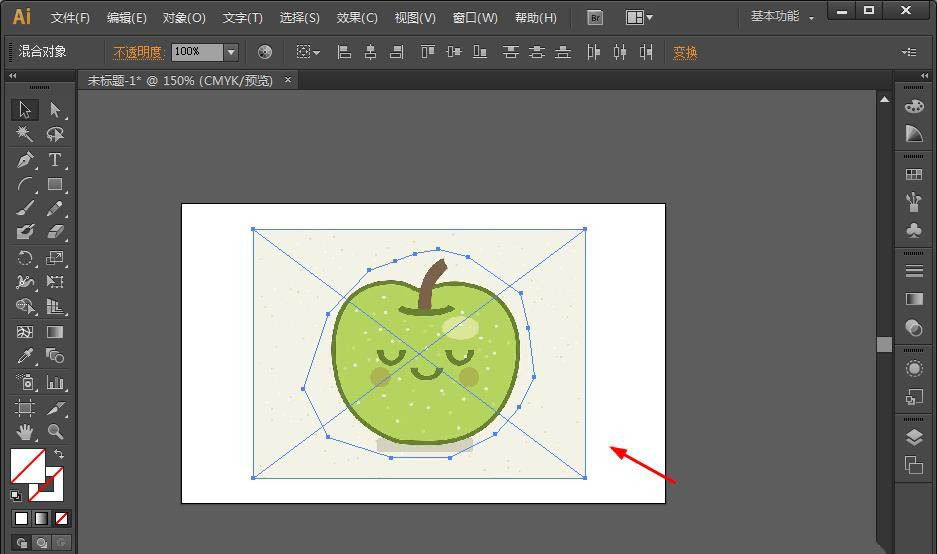Viewport: 937px width, 554px height.
Task: Select the Mesh tool
Action: [25, 332]
